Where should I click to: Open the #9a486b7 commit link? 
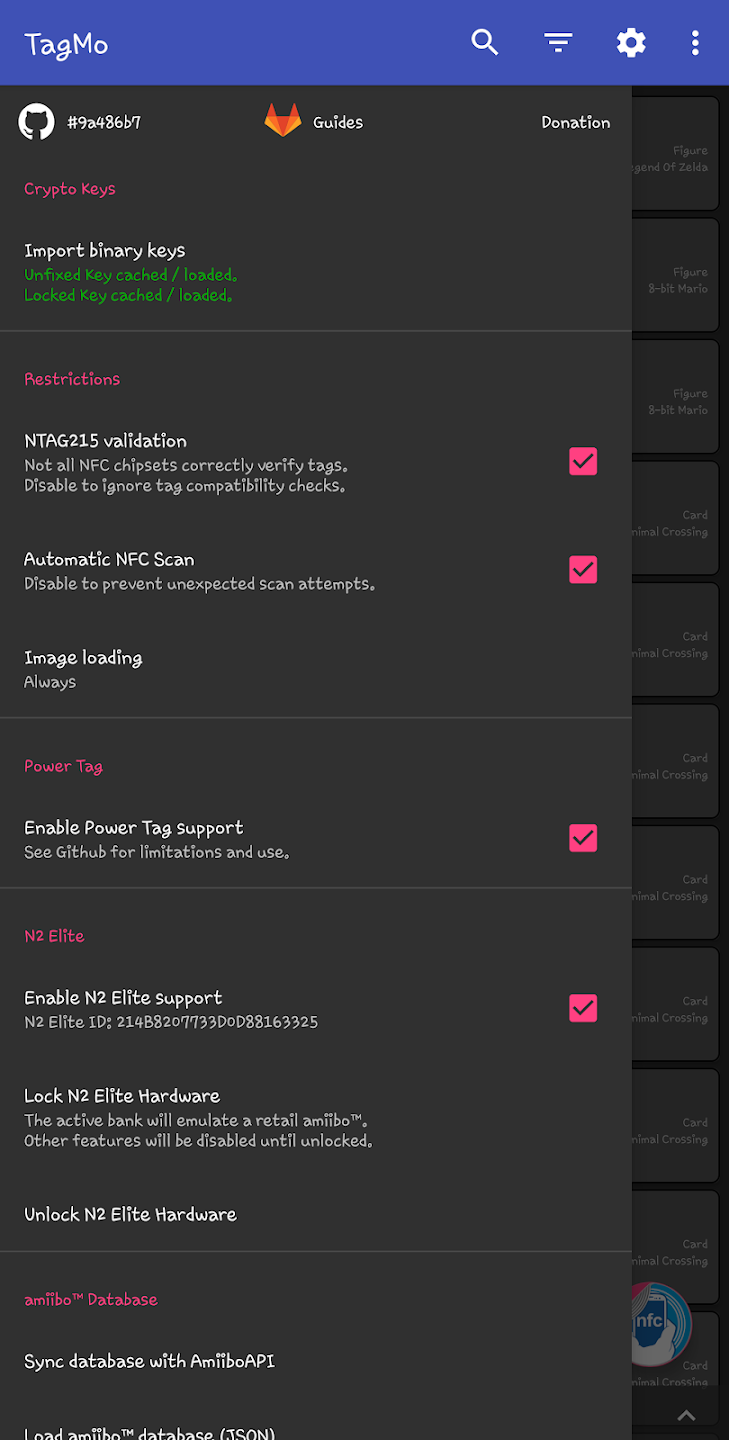(104, 122)
